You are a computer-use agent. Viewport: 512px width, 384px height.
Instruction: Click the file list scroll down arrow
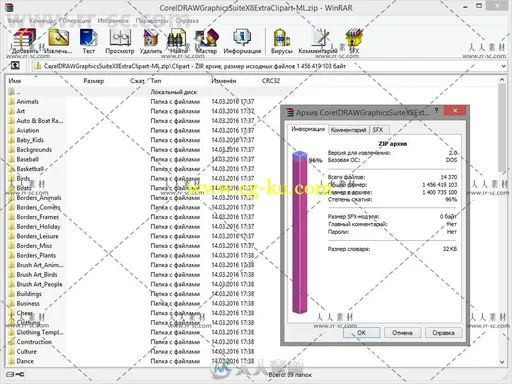pyautogui.click(x=502, y=362)
